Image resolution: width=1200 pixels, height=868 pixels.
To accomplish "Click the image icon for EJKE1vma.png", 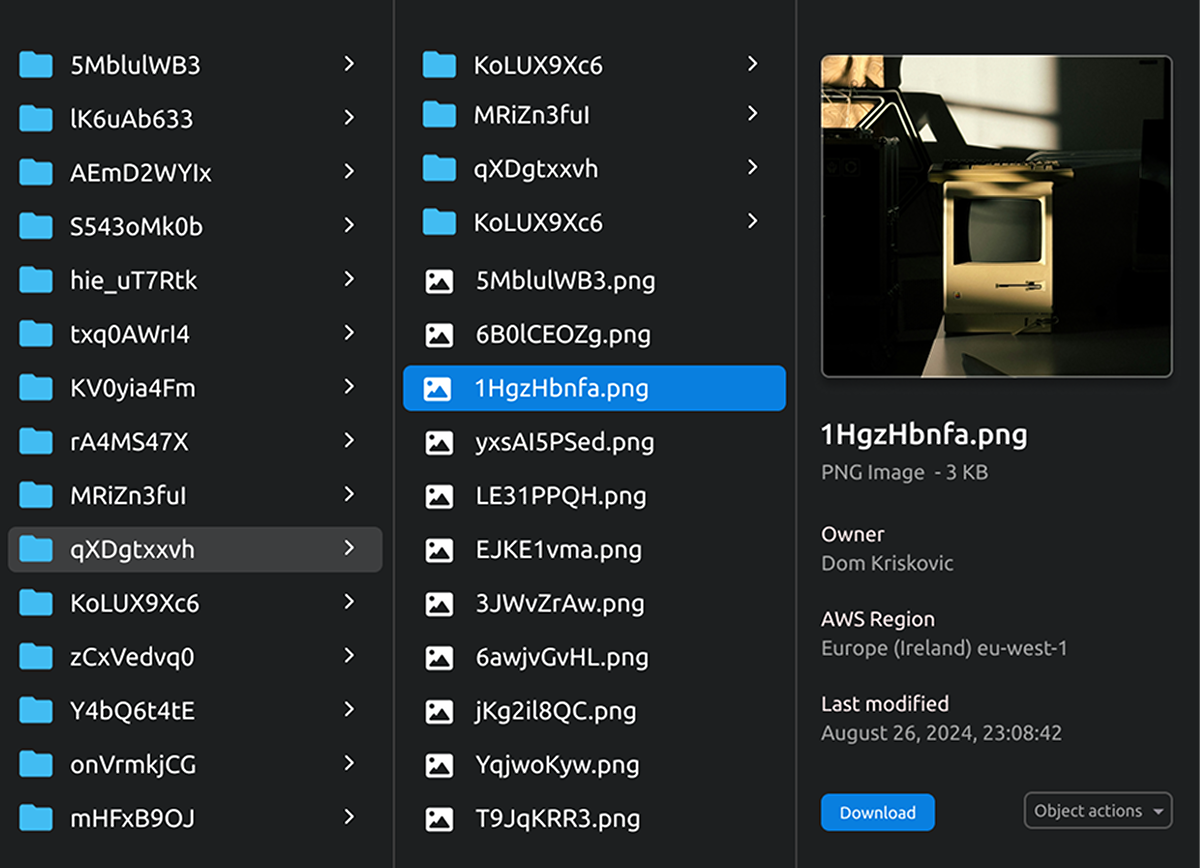I will coord(439,549).
